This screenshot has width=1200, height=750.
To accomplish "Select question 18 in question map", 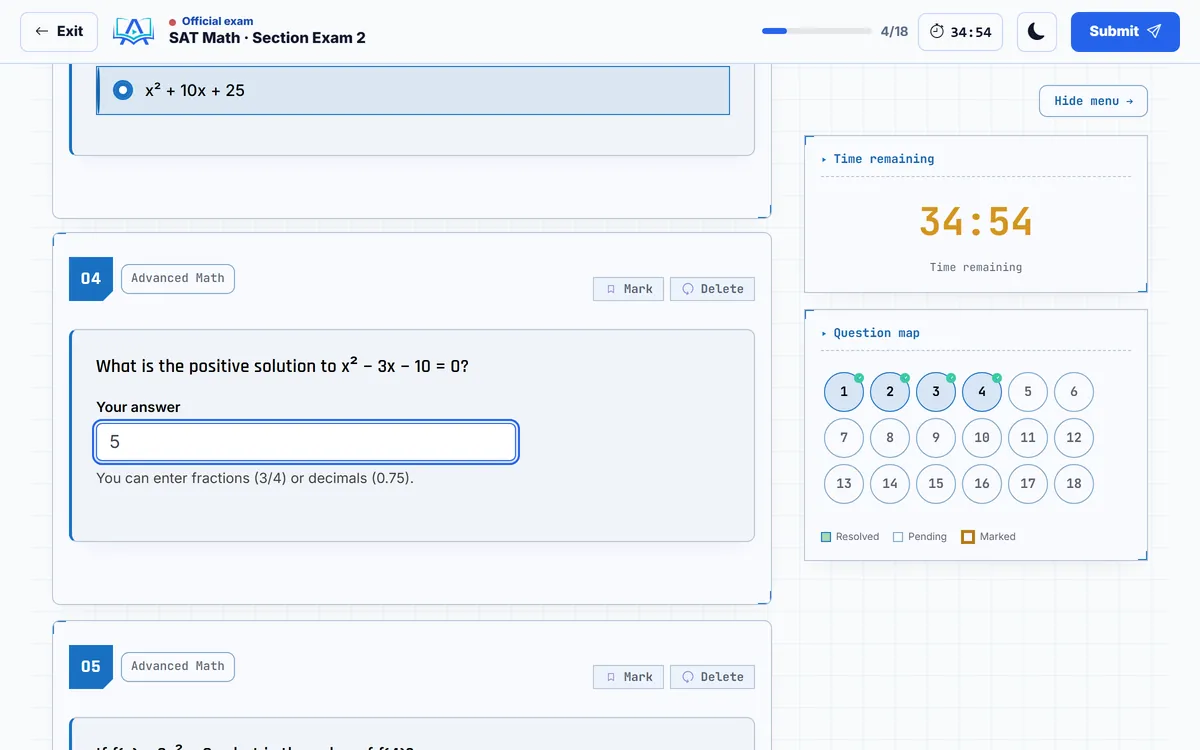I will pyautogui.click(x=1074, y=484).
